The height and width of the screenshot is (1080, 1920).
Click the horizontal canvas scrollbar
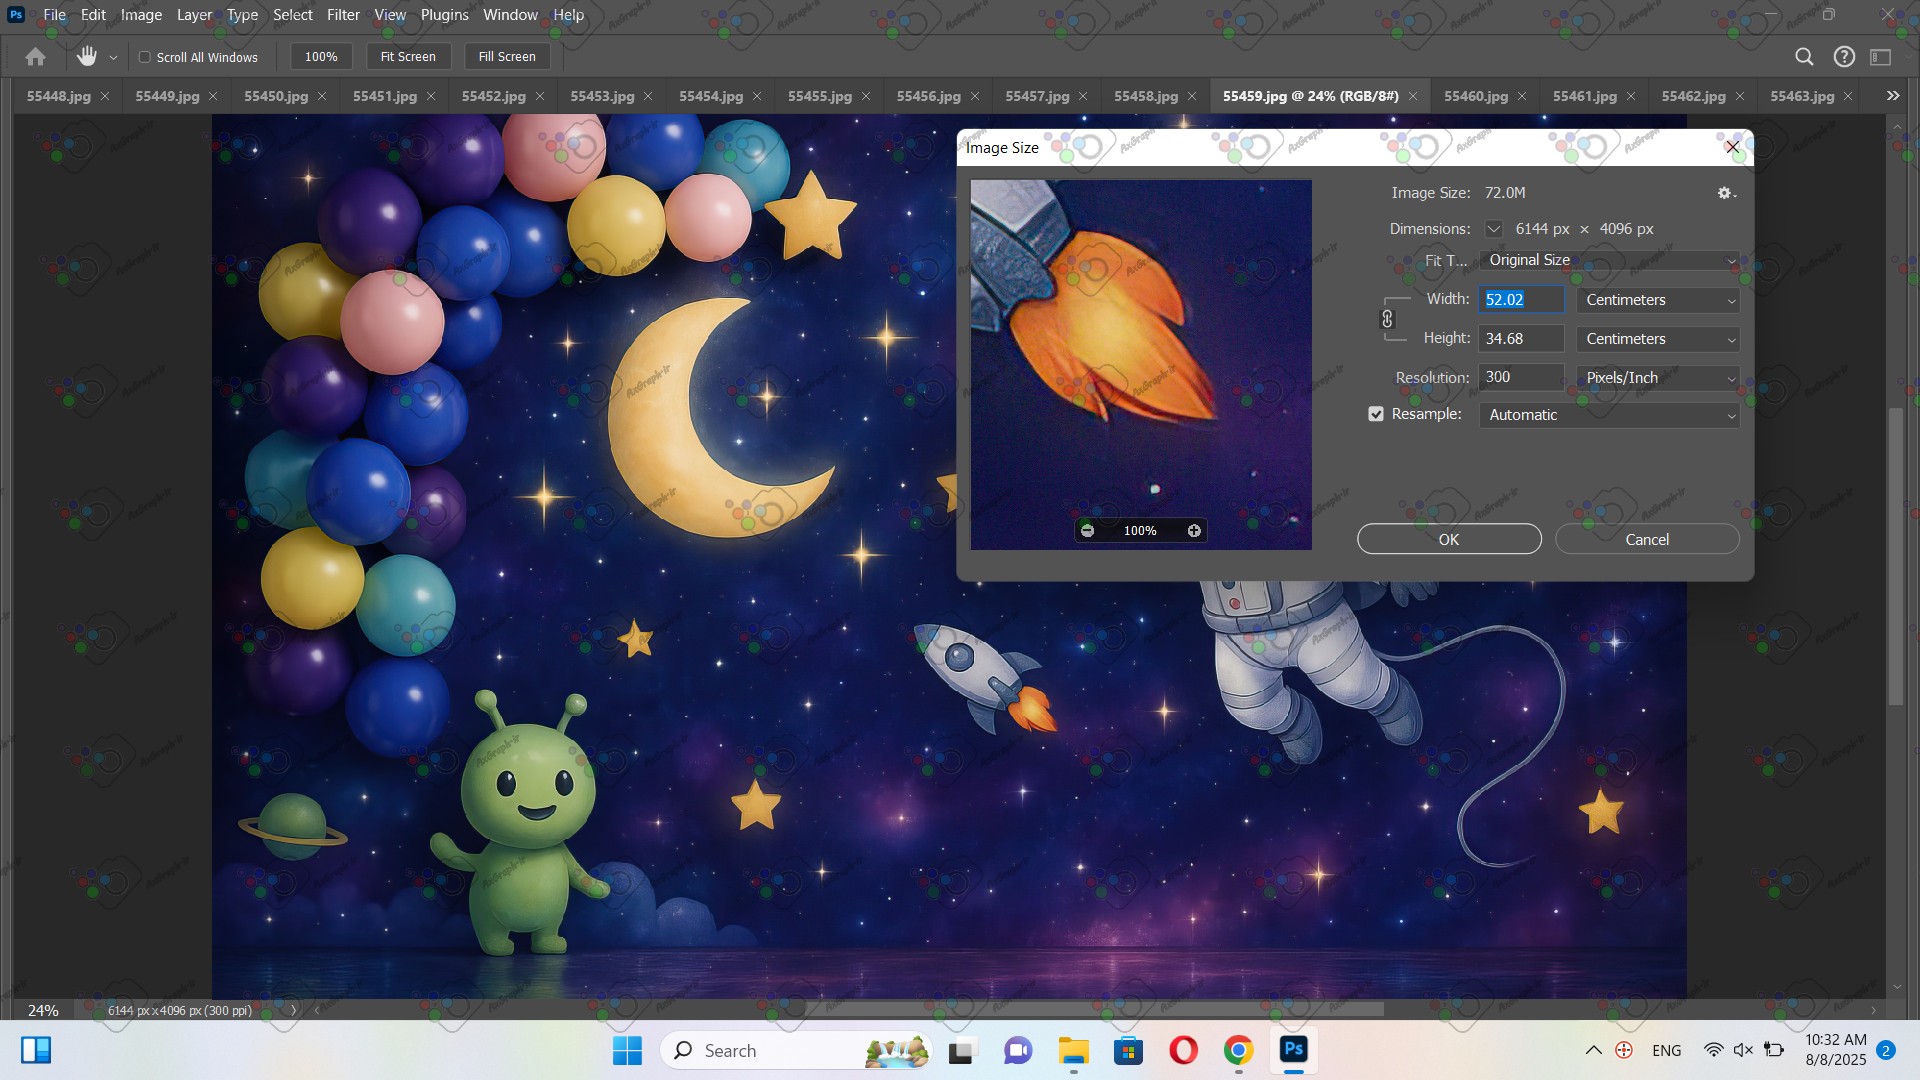[x=1094, y=1009]
